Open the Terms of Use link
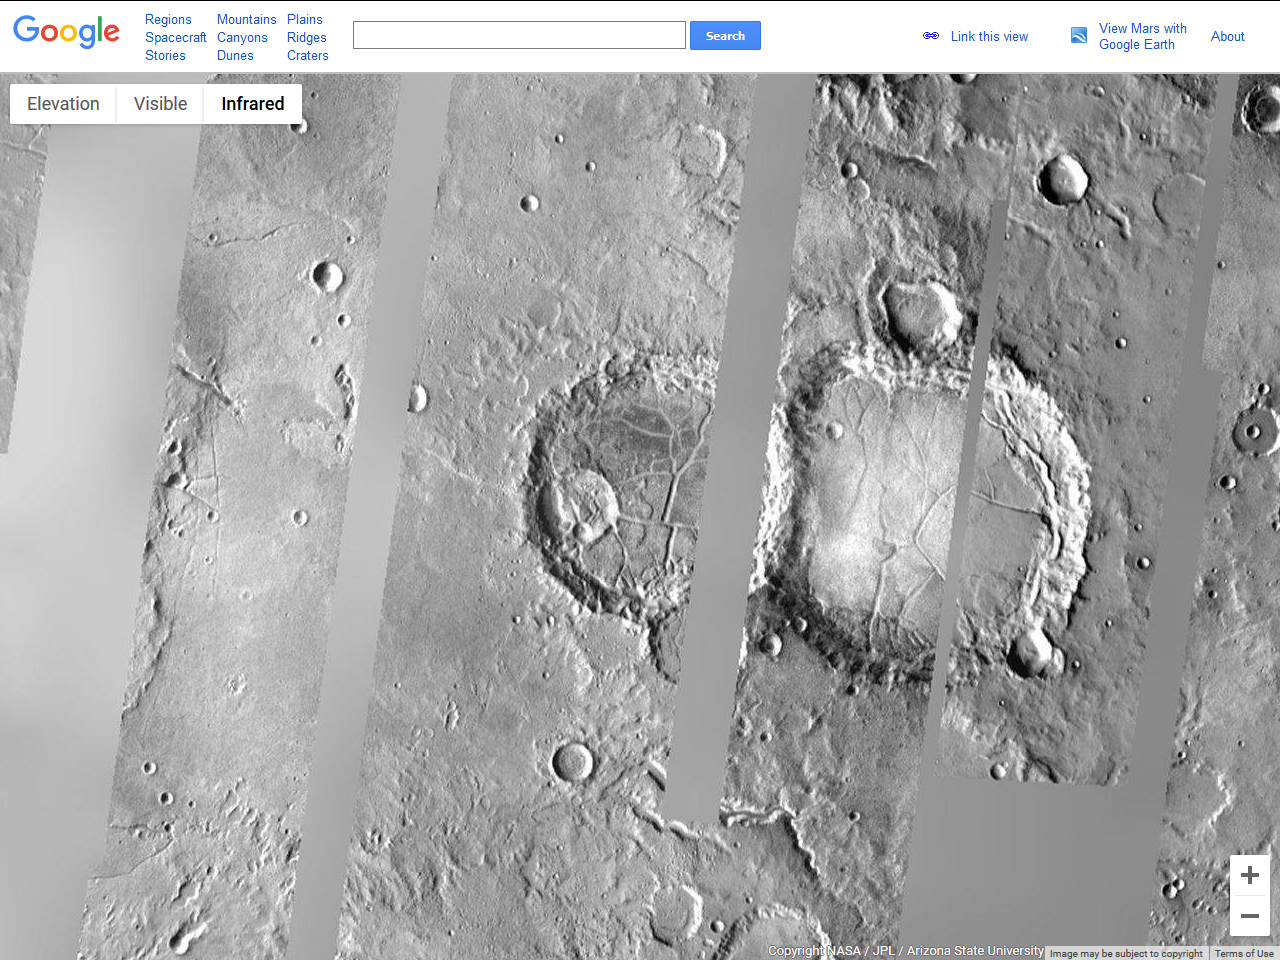The image size is (1280, 960). coord(1244,953)
